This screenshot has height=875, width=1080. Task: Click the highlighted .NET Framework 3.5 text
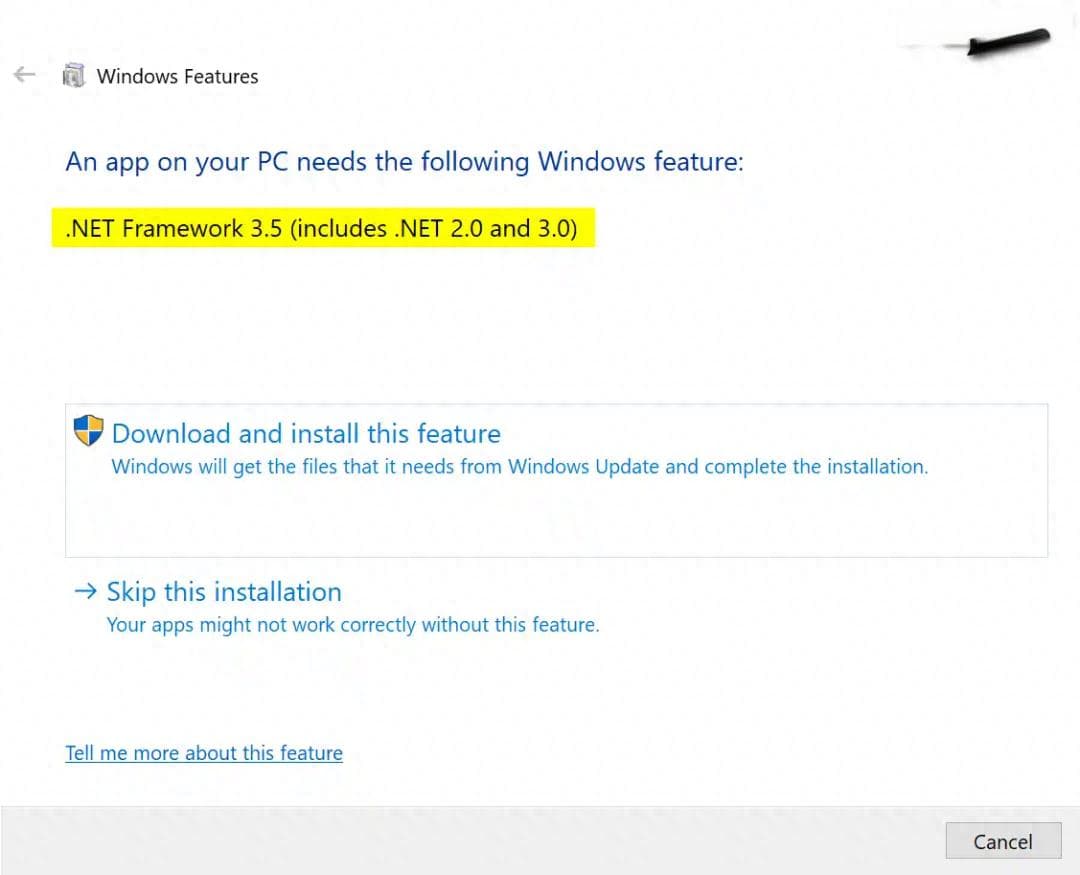323,227
